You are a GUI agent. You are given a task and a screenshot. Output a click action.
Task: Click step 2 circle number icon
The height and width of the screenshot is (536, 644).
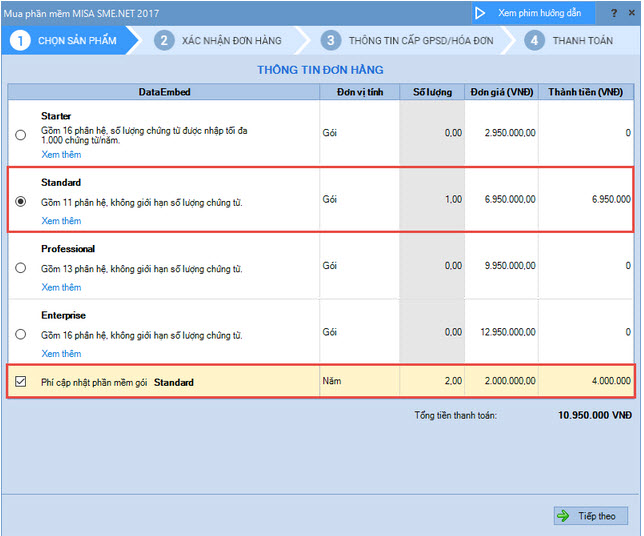point(164,41)
